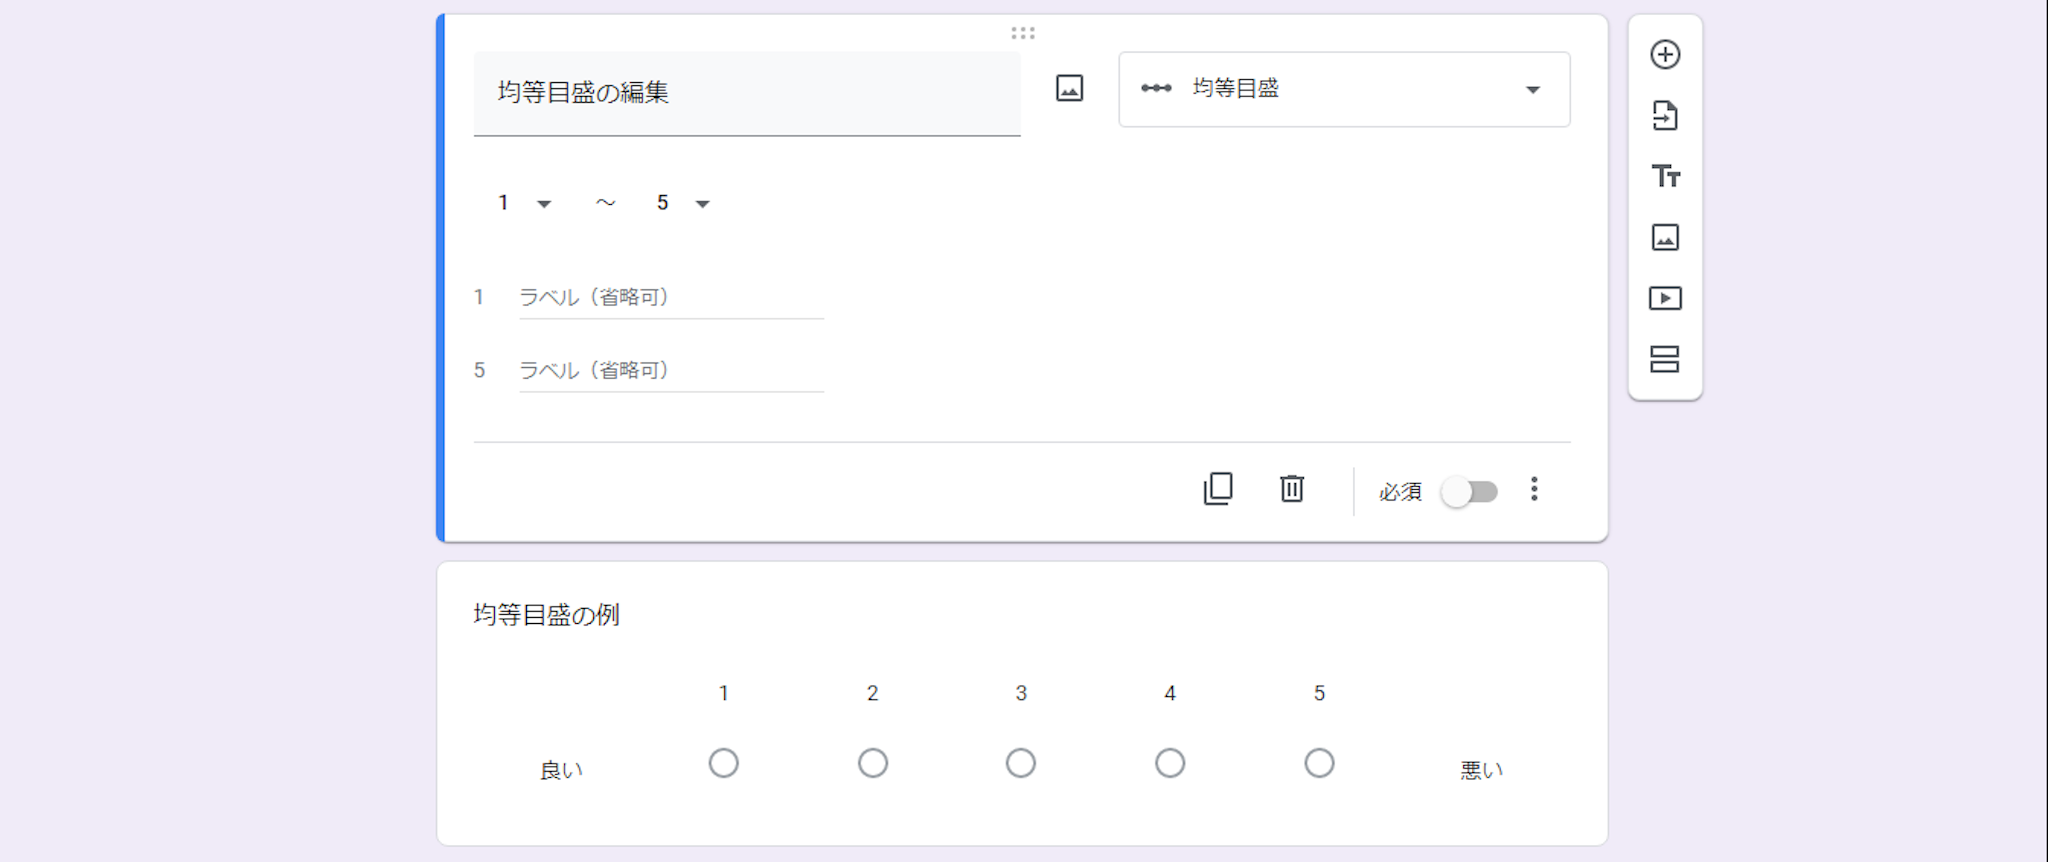2048x862 pixels.
Task: Toggle the 必須 required switch
Action: click(x=1469, y=492)
